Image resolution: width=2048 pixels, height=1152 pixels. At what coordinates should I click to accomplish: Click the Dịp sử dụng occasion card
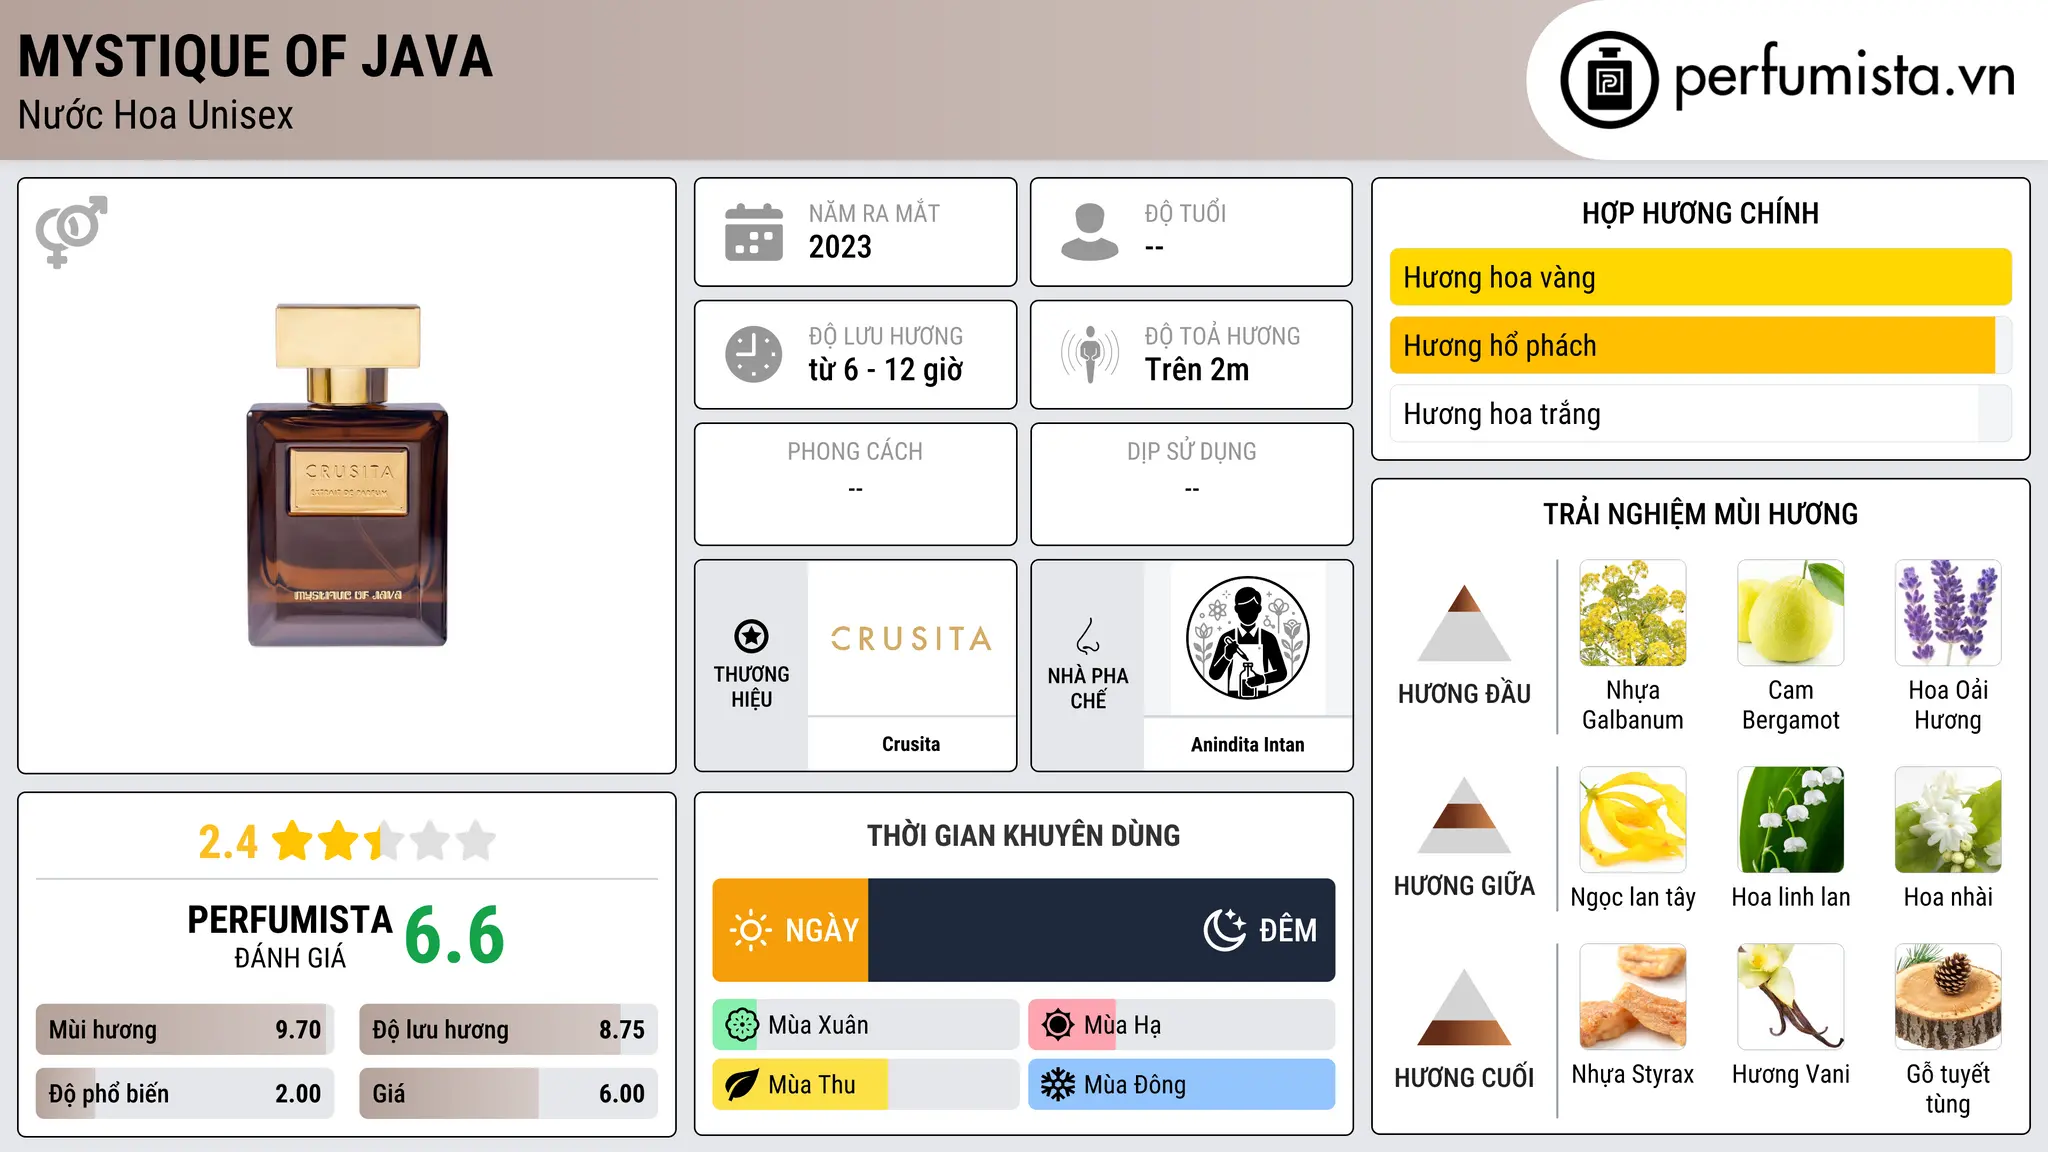[1191, 484]
